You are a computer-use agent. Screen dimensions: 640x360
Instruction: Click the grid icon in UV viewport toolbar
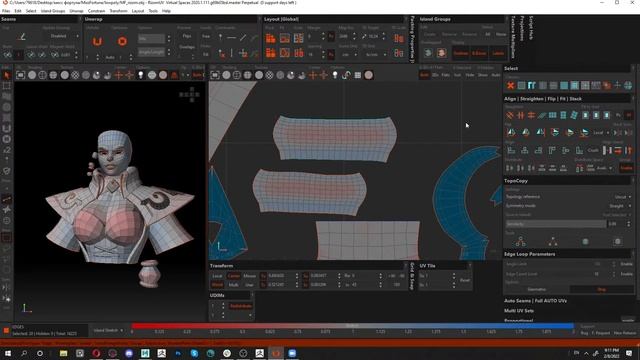358,75
